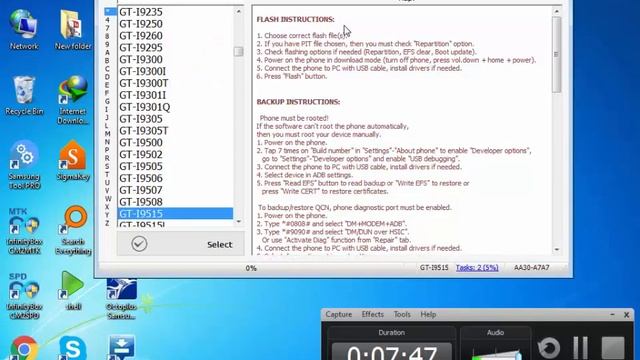The image size is (640, 360).
Task: Select GT-I9260 in model list
Action: click(x=175, y=36)
